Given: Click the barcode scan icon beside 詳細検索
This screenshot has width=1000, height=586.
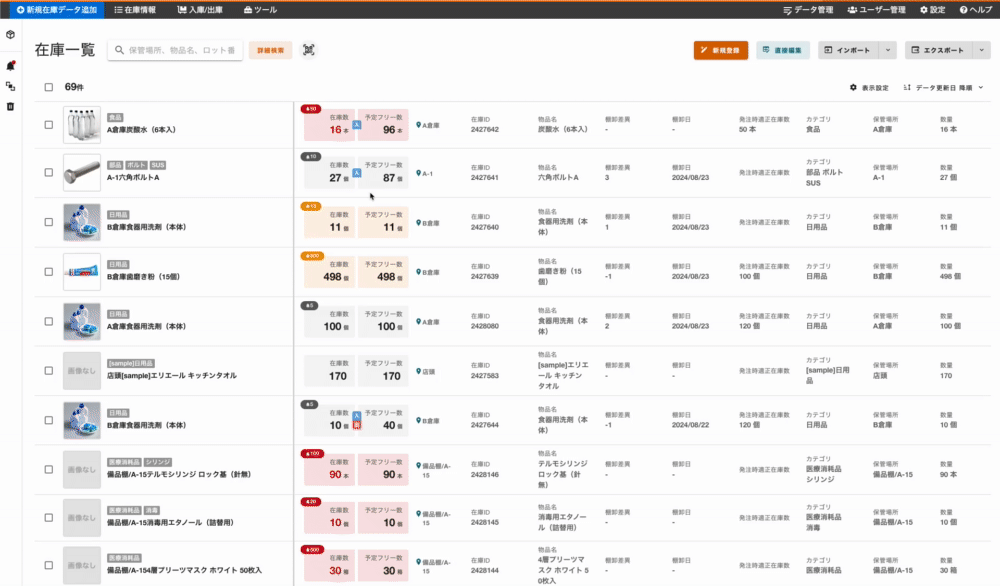Looking at the screenshot, I should (x=309, y=50).
